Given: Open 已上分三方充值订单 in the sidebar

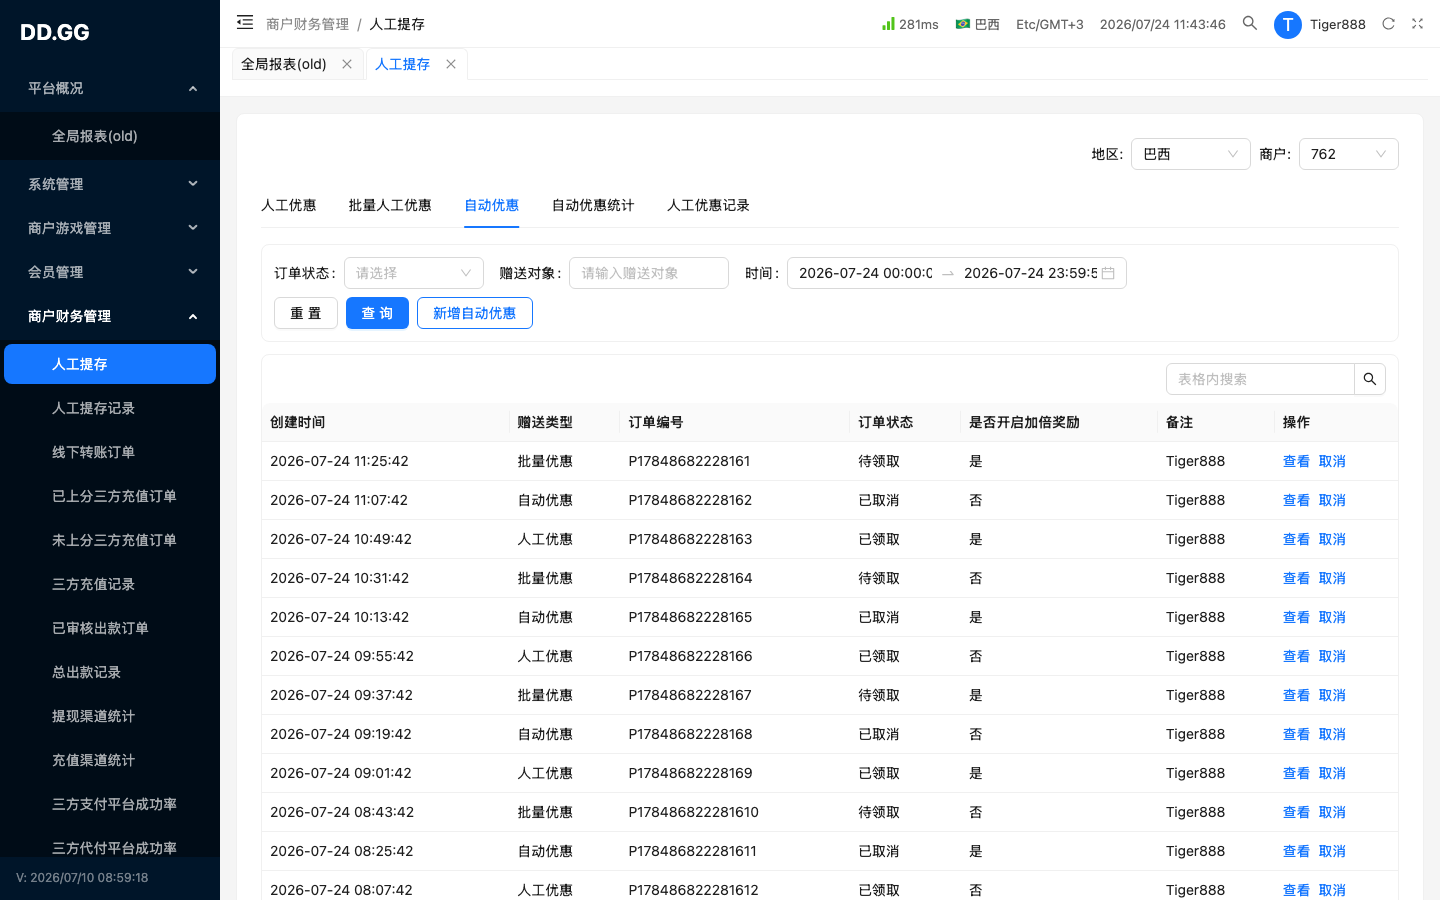Looking at the screenshot, I should (x=110, y=496).
